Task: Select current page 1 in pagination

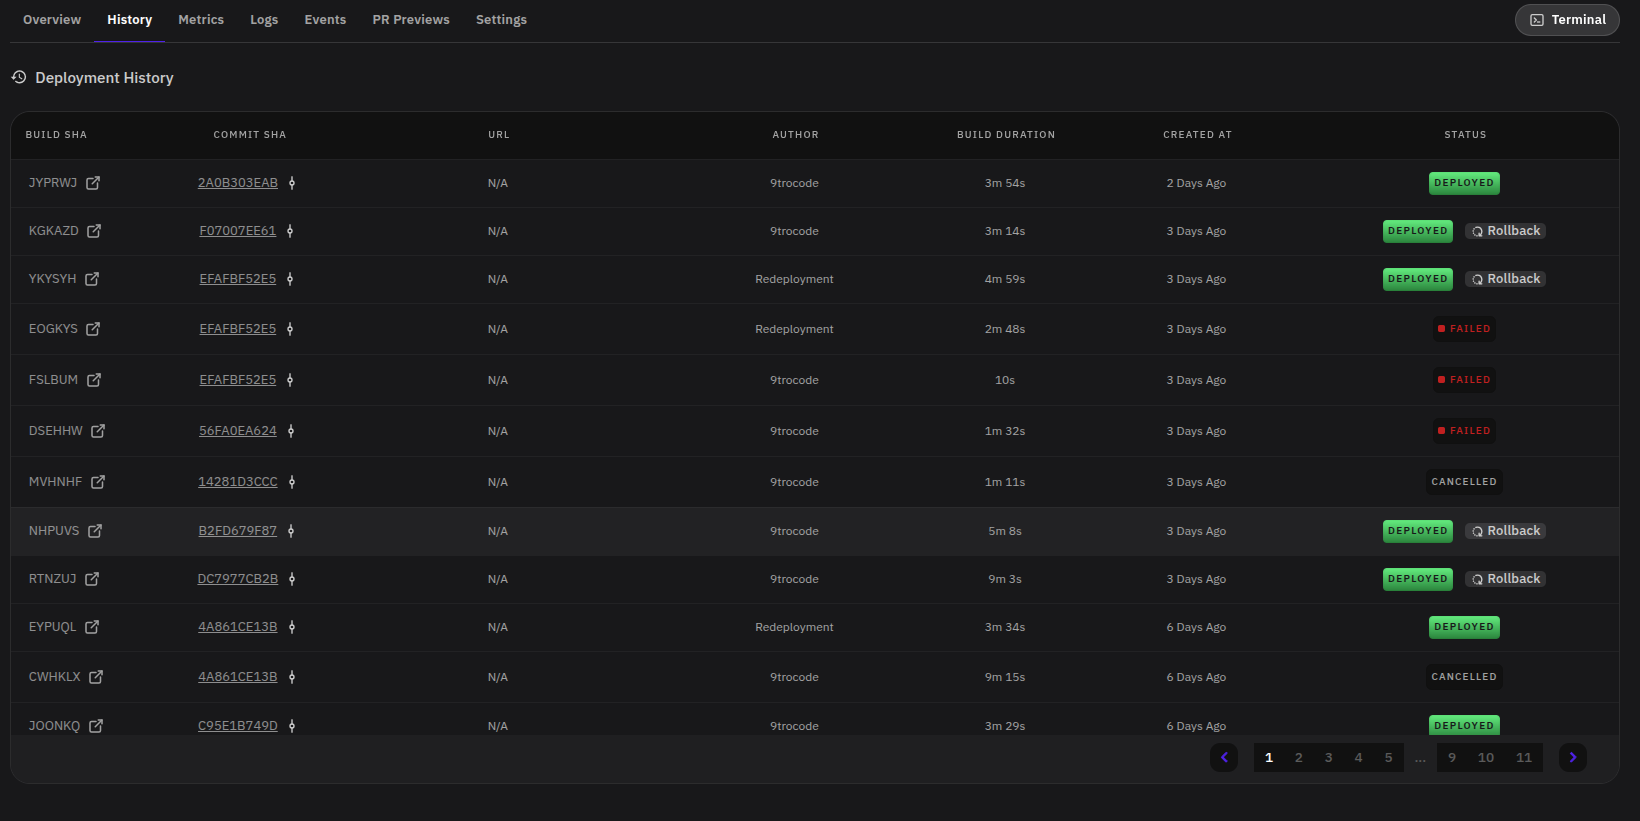Action: tap(1269, 757)
